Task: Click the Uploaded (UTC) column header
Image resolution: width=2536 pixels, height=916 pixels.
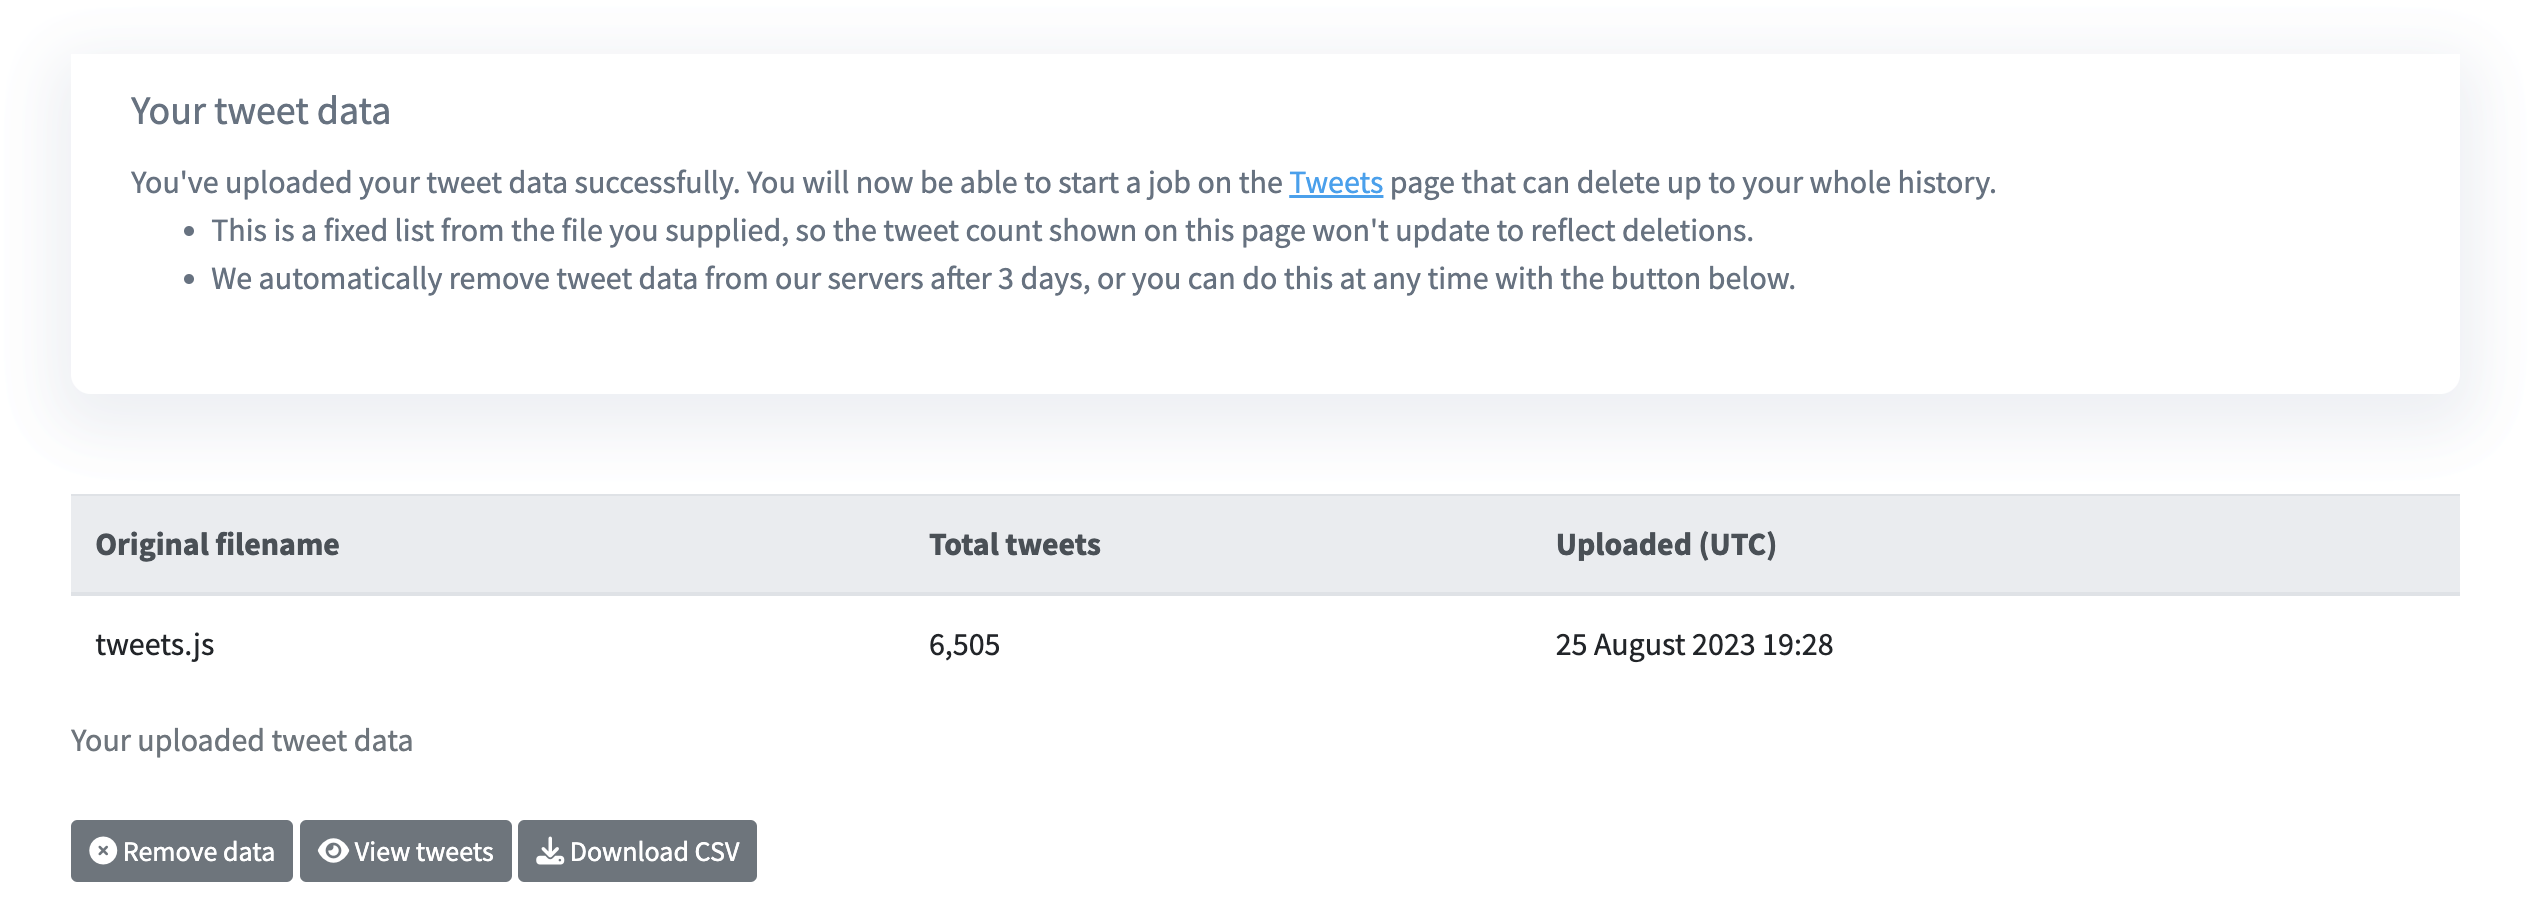Action: (x=1665, y=545)
